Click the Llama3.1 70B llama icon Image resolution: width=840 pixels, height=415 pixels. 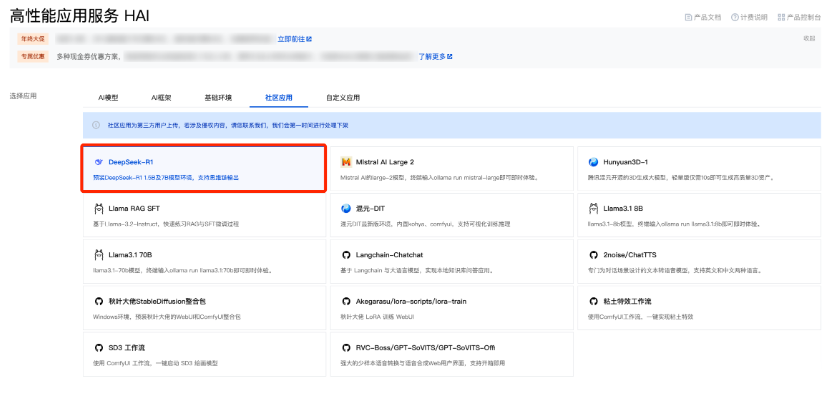pyautogui.click(x=98, y=254)
